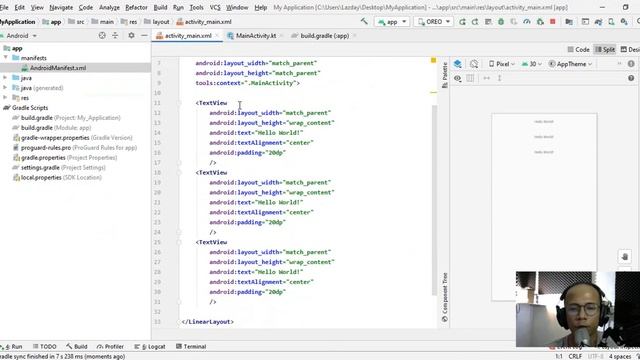Click the Orientation for Preview icon
This screenshot has height=360, width=640.
coord(474,64)
